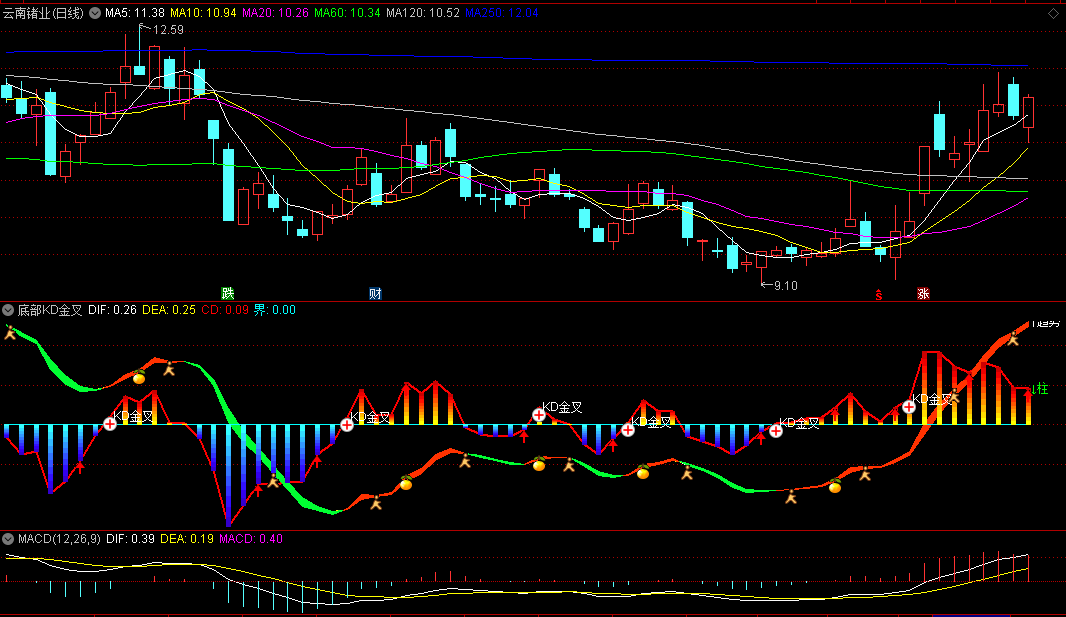Click the MA5: 11.38 label

(x=135, y=13)
